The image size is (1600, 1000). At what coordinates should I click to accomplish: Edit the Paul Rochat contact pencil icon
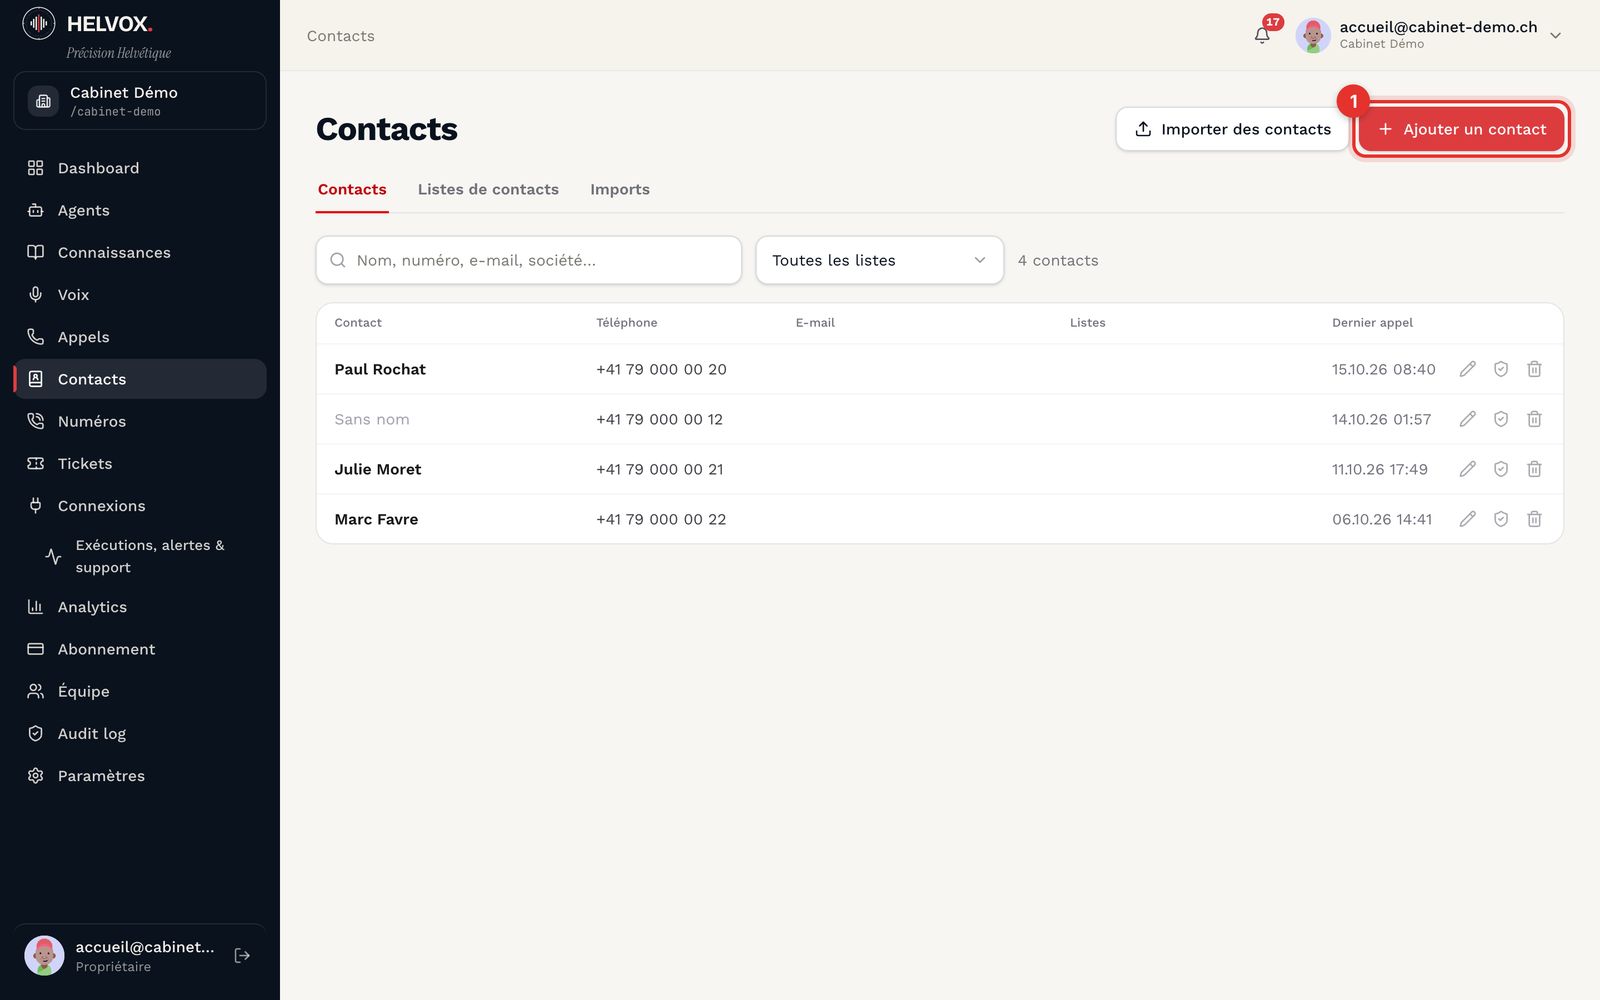pos(1467,369)
